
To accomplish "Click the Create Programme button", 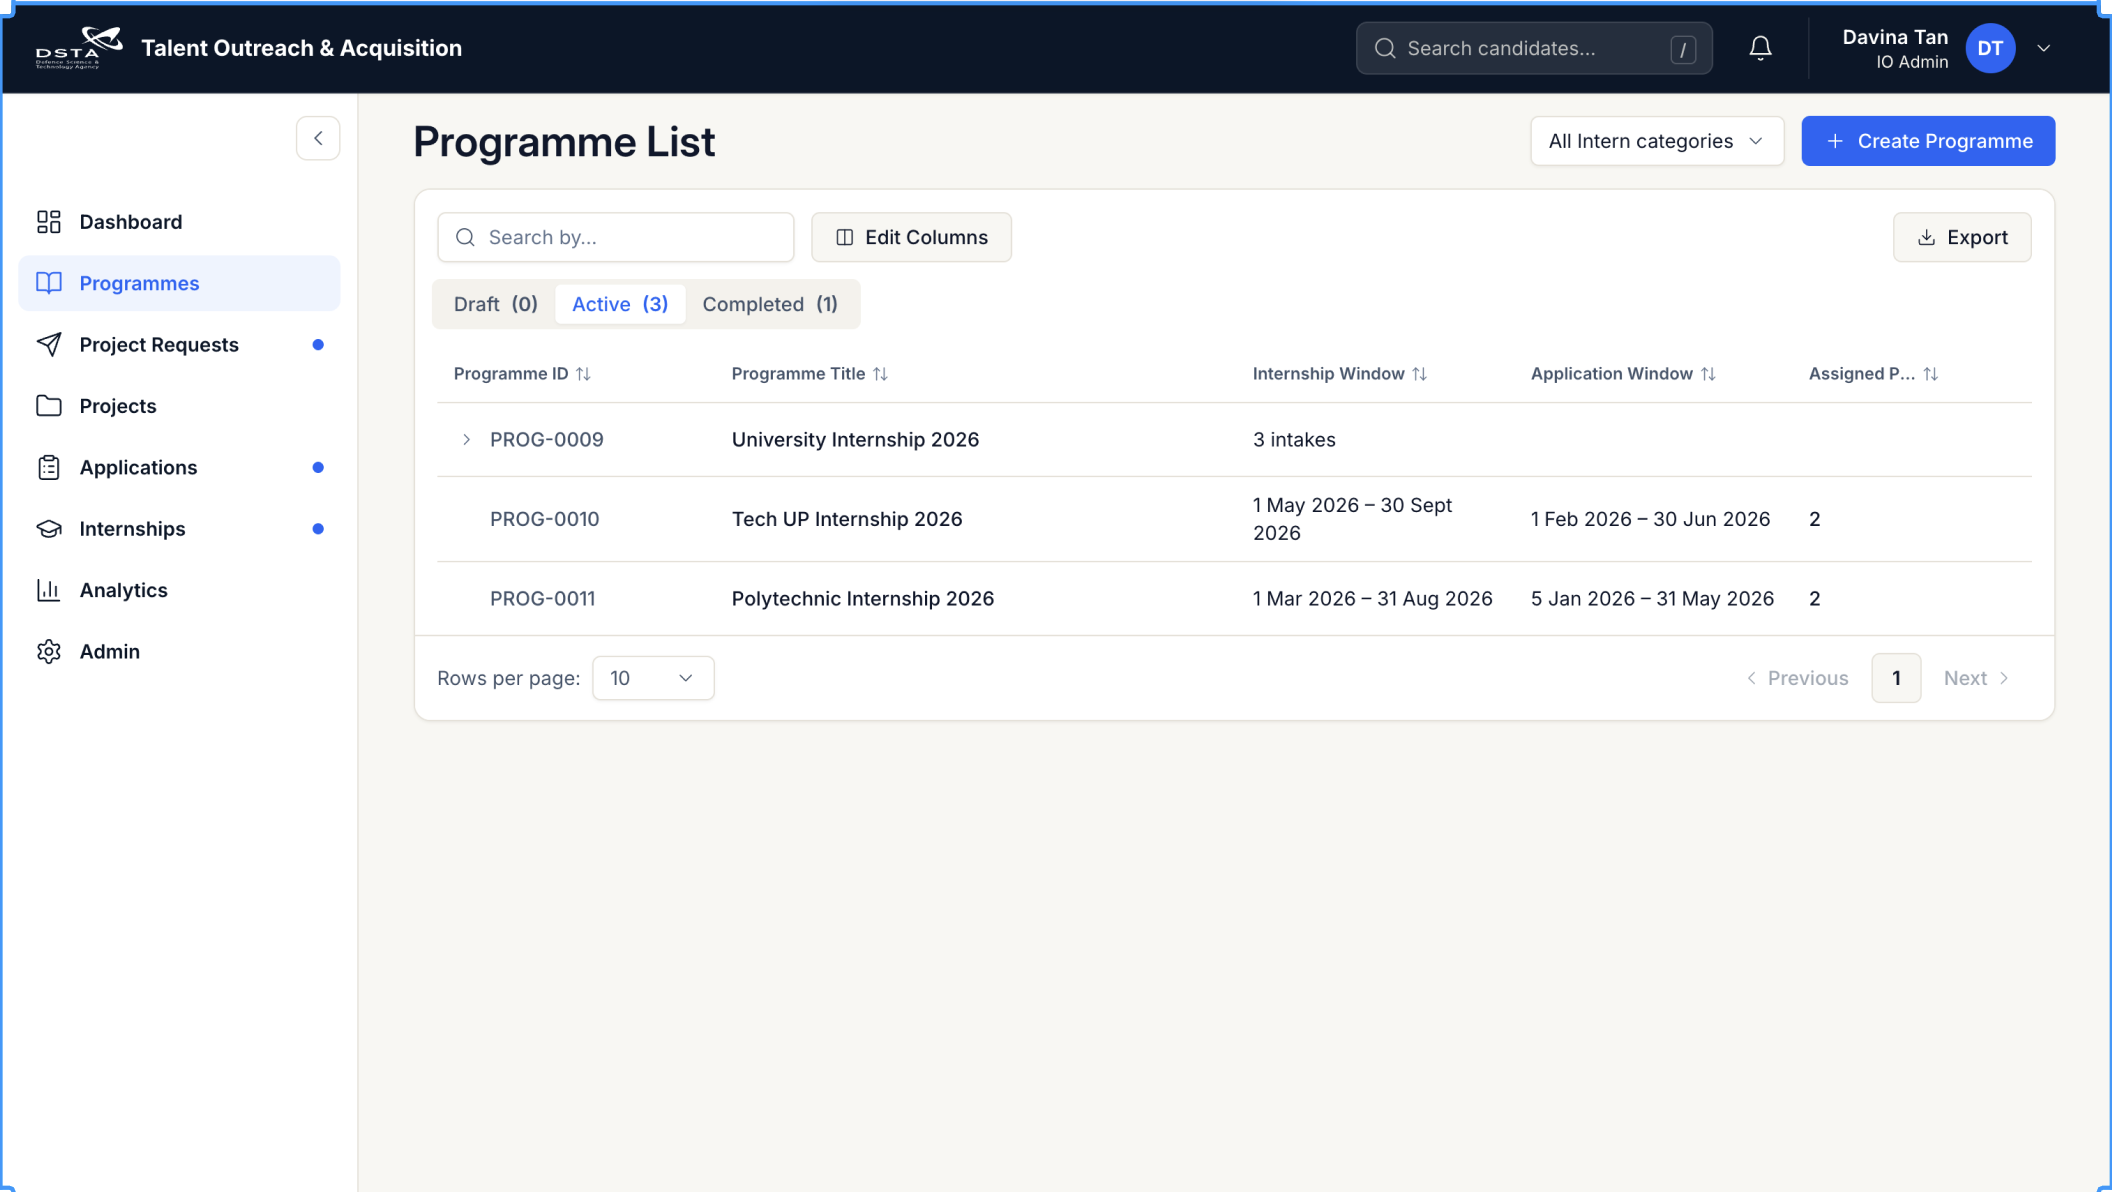I will (x=1928, y=141).
